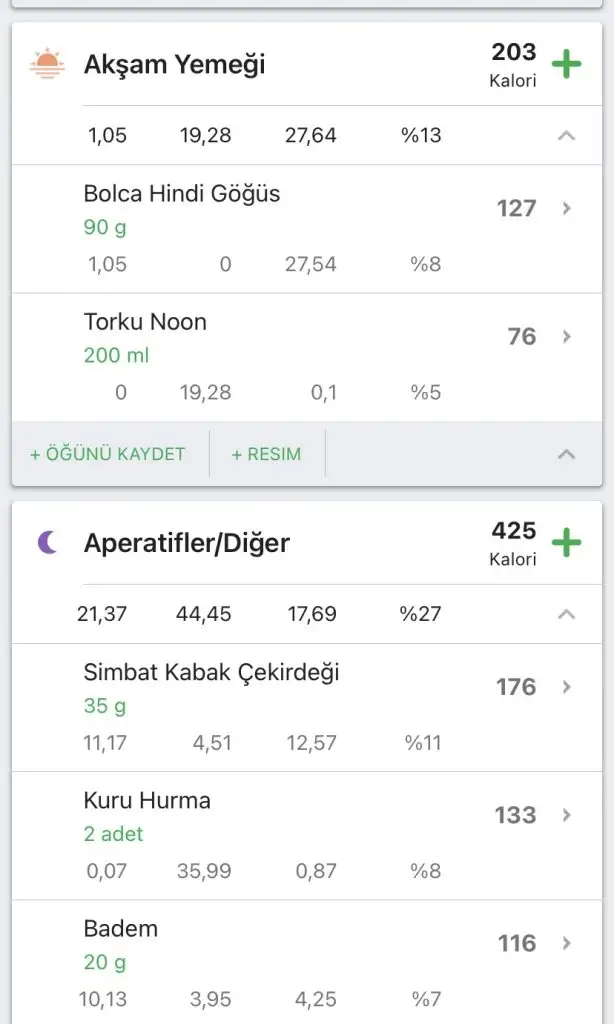Image resolution: width=614 pixels, height=1024 pixels.
Task: Open Torku Noon details arrow
Action: tap(566, 337)
